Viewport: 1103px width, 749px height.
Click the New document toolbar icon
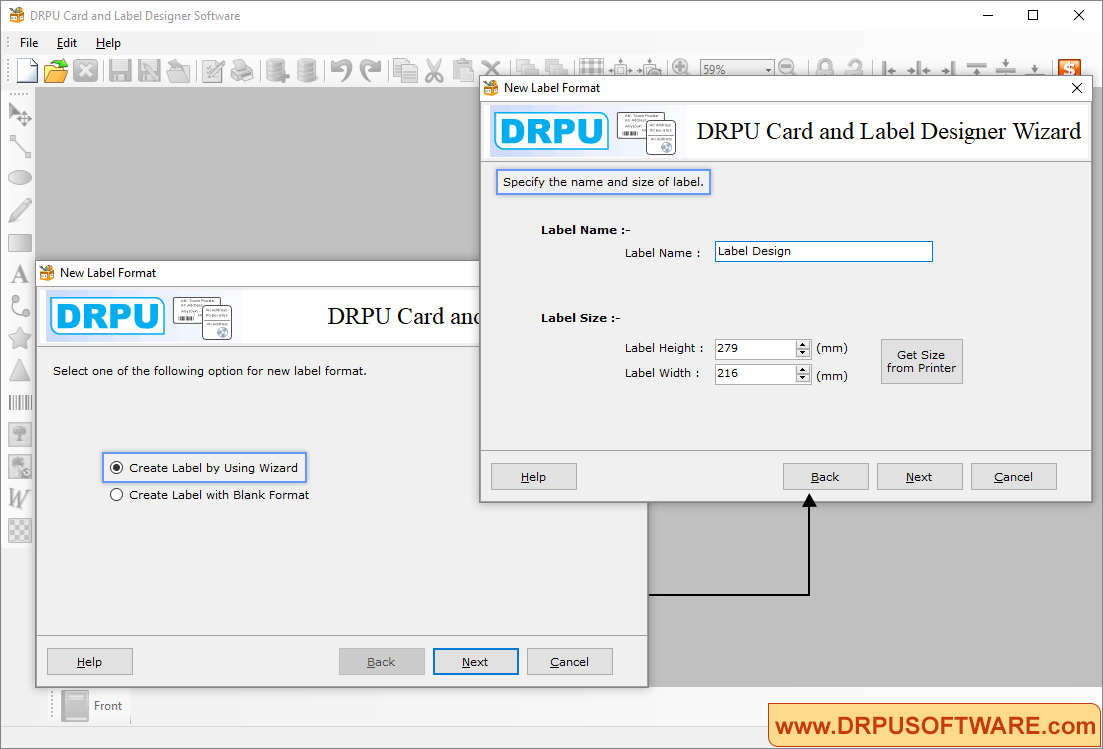point(27,70)
